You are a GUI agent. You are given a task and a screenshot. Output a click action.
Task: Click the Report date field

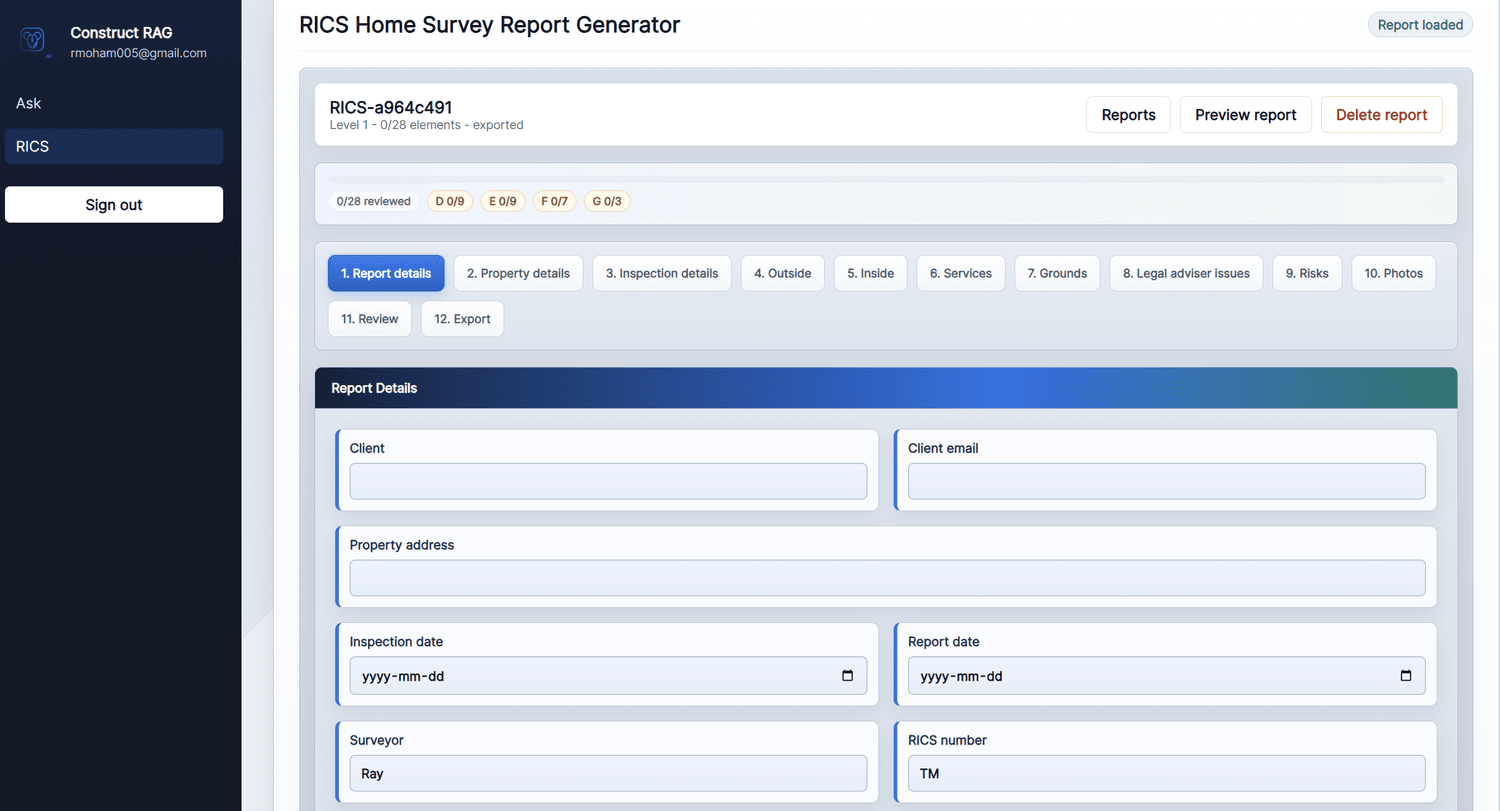1166,676
